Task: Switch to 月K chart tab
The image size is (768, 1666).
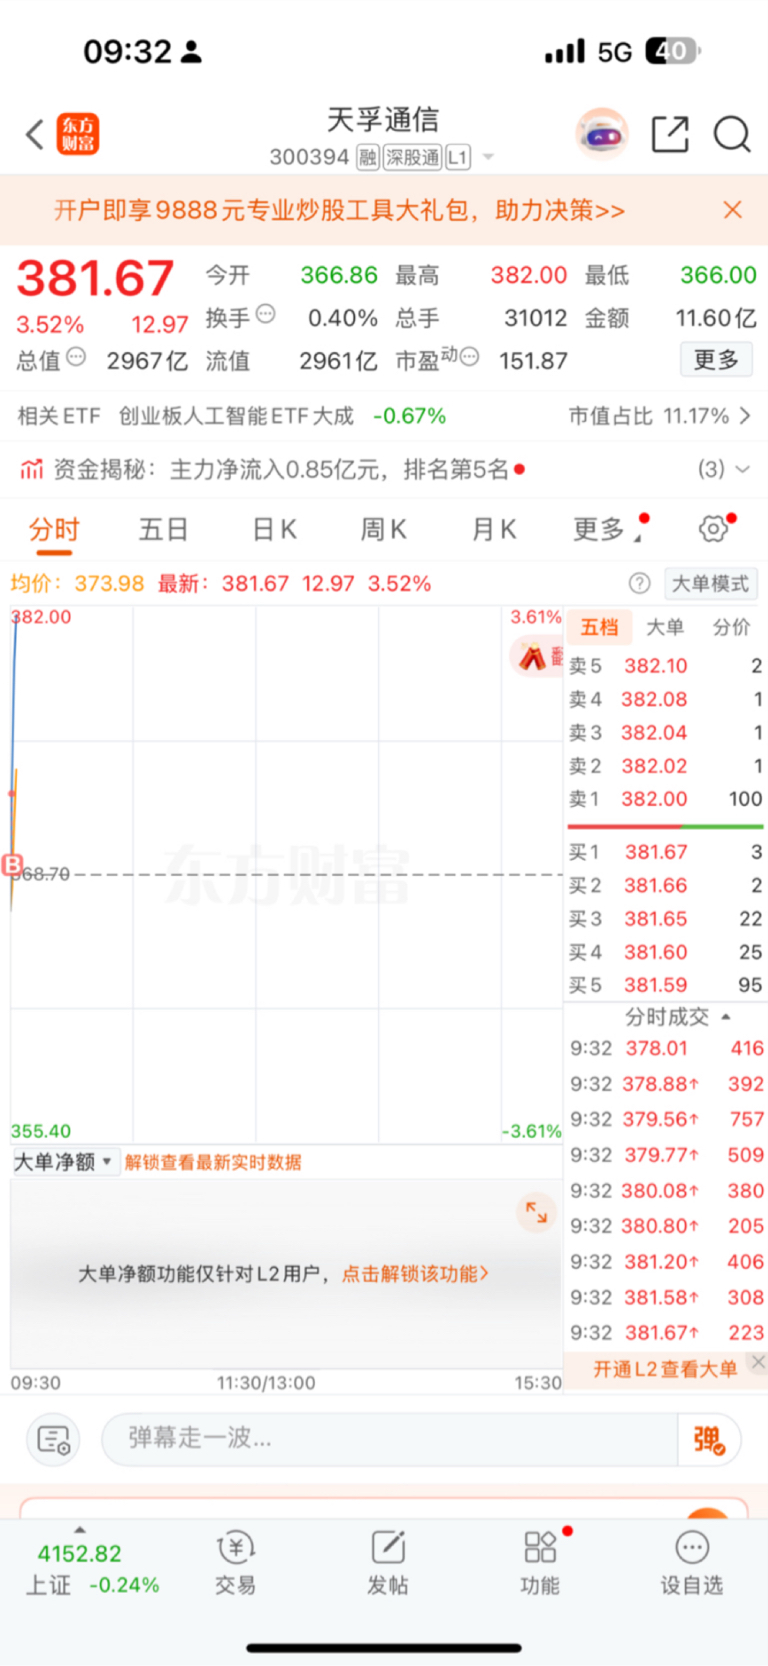Action: 494,530
